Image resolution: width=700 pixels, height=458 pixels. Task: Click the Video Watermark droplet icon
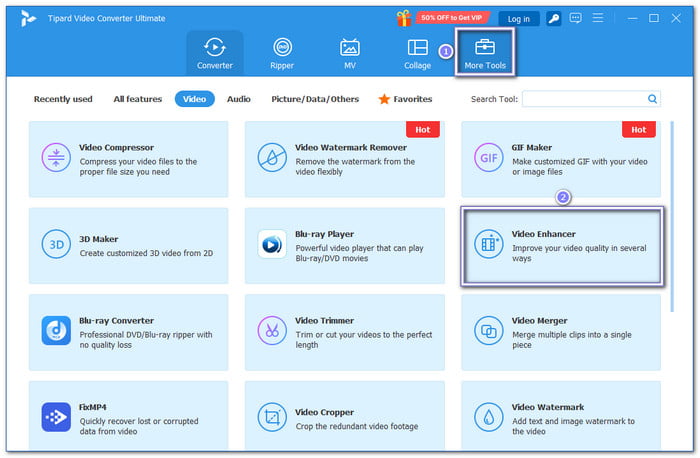pyautogui.click(x=488, y=417)
